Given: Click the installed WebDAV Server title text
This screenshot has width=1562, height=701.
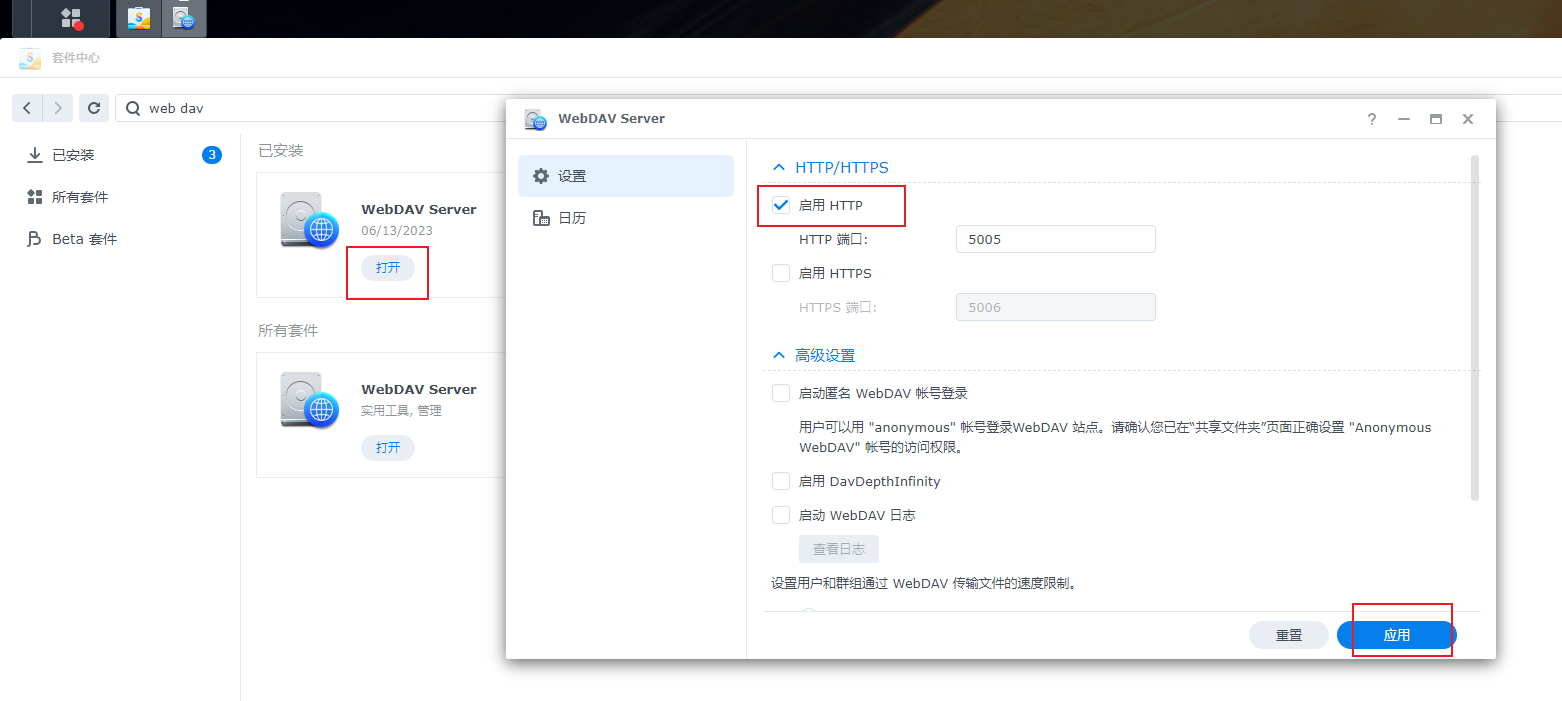Looking at the screenshot, I should 419,209.
